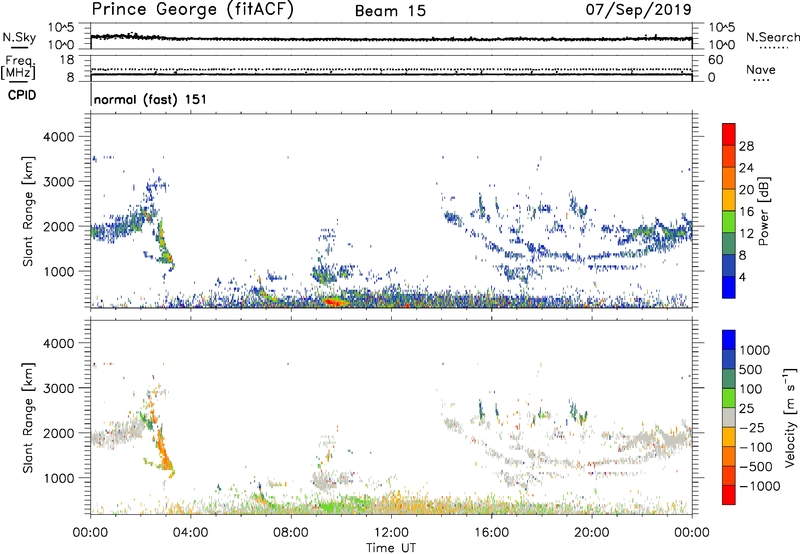Select the 'Freq. [MHz]' axis label

(19, 68)
